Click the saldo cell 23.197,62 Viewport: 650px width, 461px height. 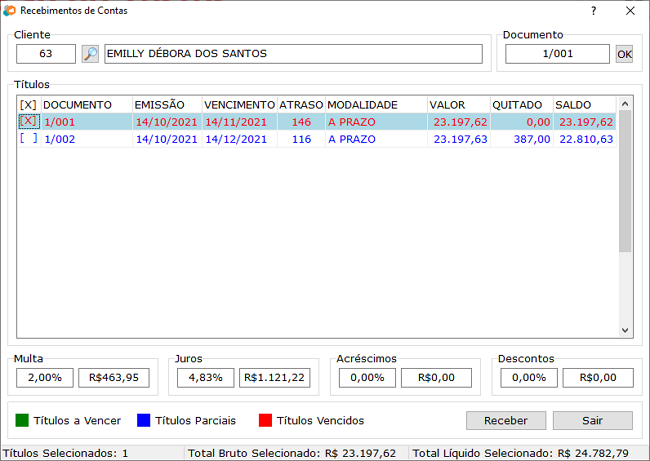586,122
